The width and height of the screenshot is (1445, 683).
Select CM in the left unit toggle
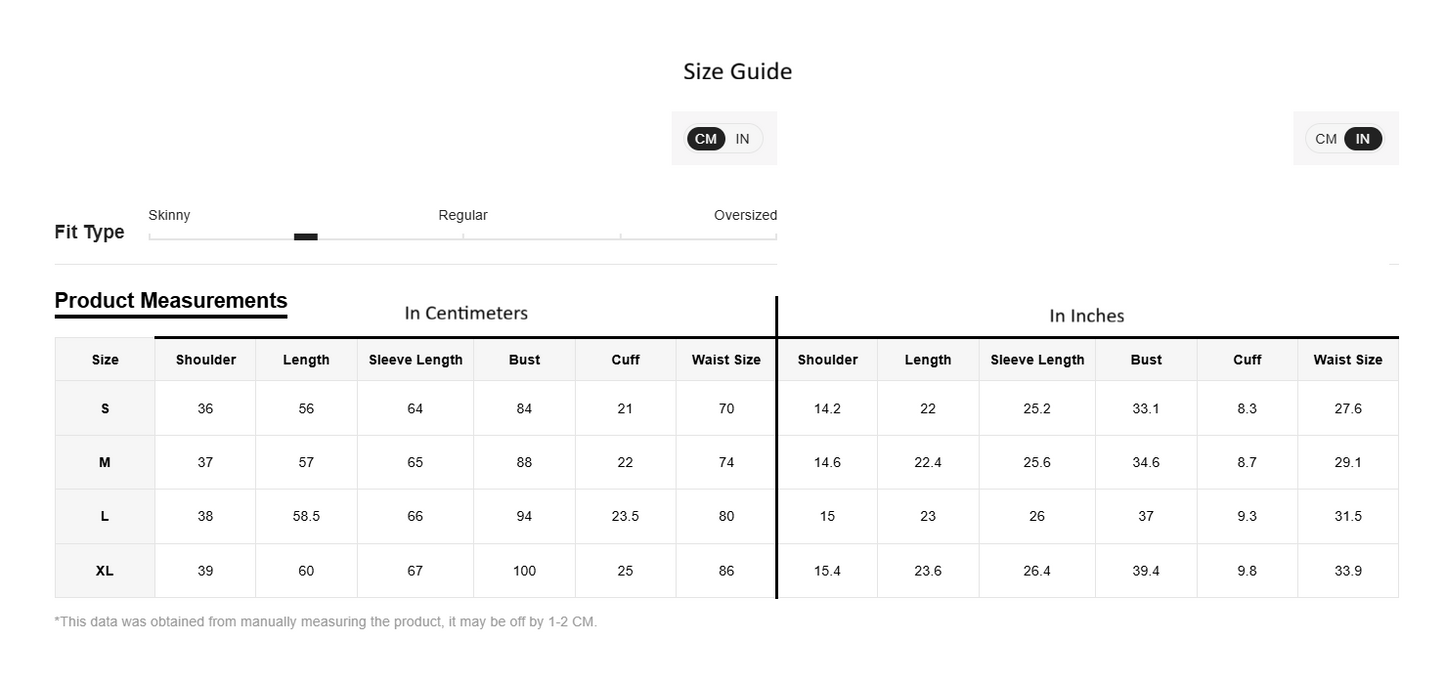pyautogui.click(x=706, y=139)
